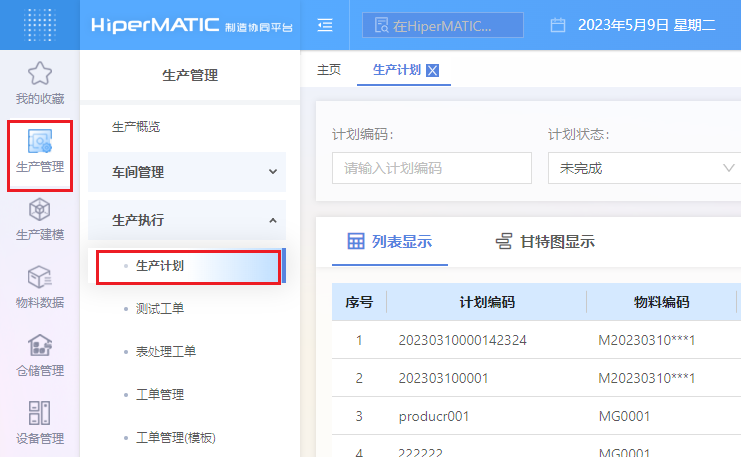The width and height of the screenshot is (741, 457).
Task: Focus the 在HiperMATIC search field
Action: [x=443, y=25]
